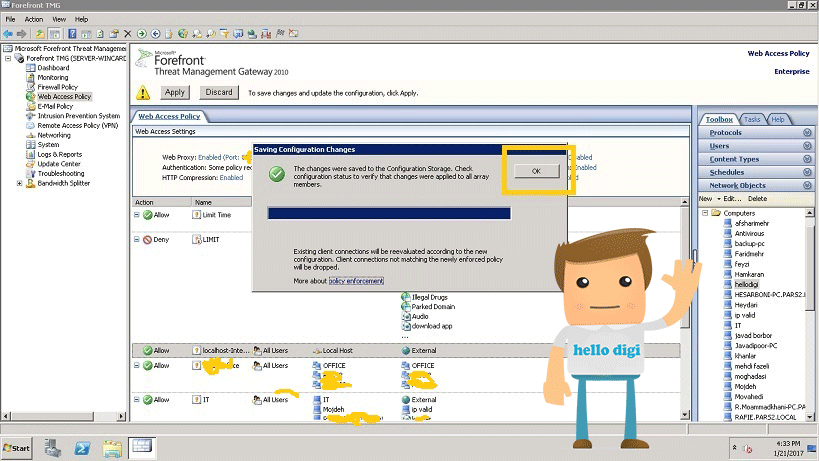Image resolution: width=819 pixels, height=461 pixels.
Task: Click the green circled right-arrow toolbar icon
Action: [x=142, y=34]
